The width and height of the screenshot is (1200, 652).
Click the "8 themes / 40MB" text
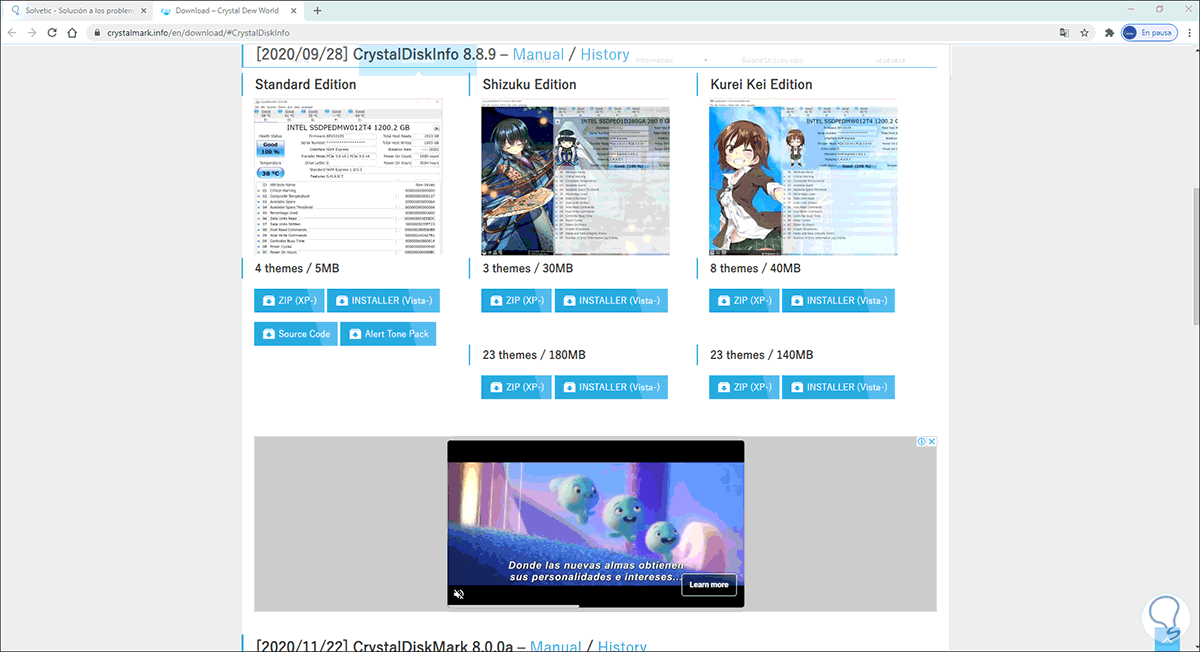tap(755, 268)
